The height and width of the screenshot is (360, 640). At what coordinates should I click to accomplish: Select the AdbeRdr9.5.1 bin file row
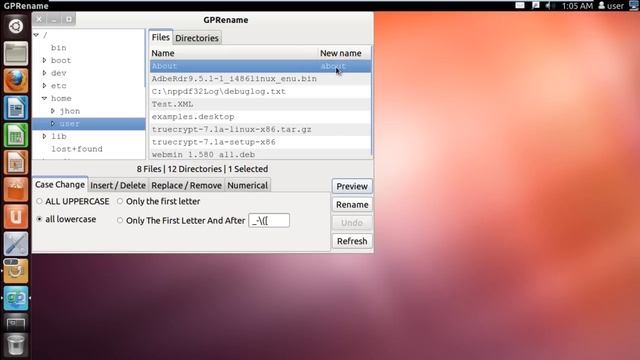(260, 79)
